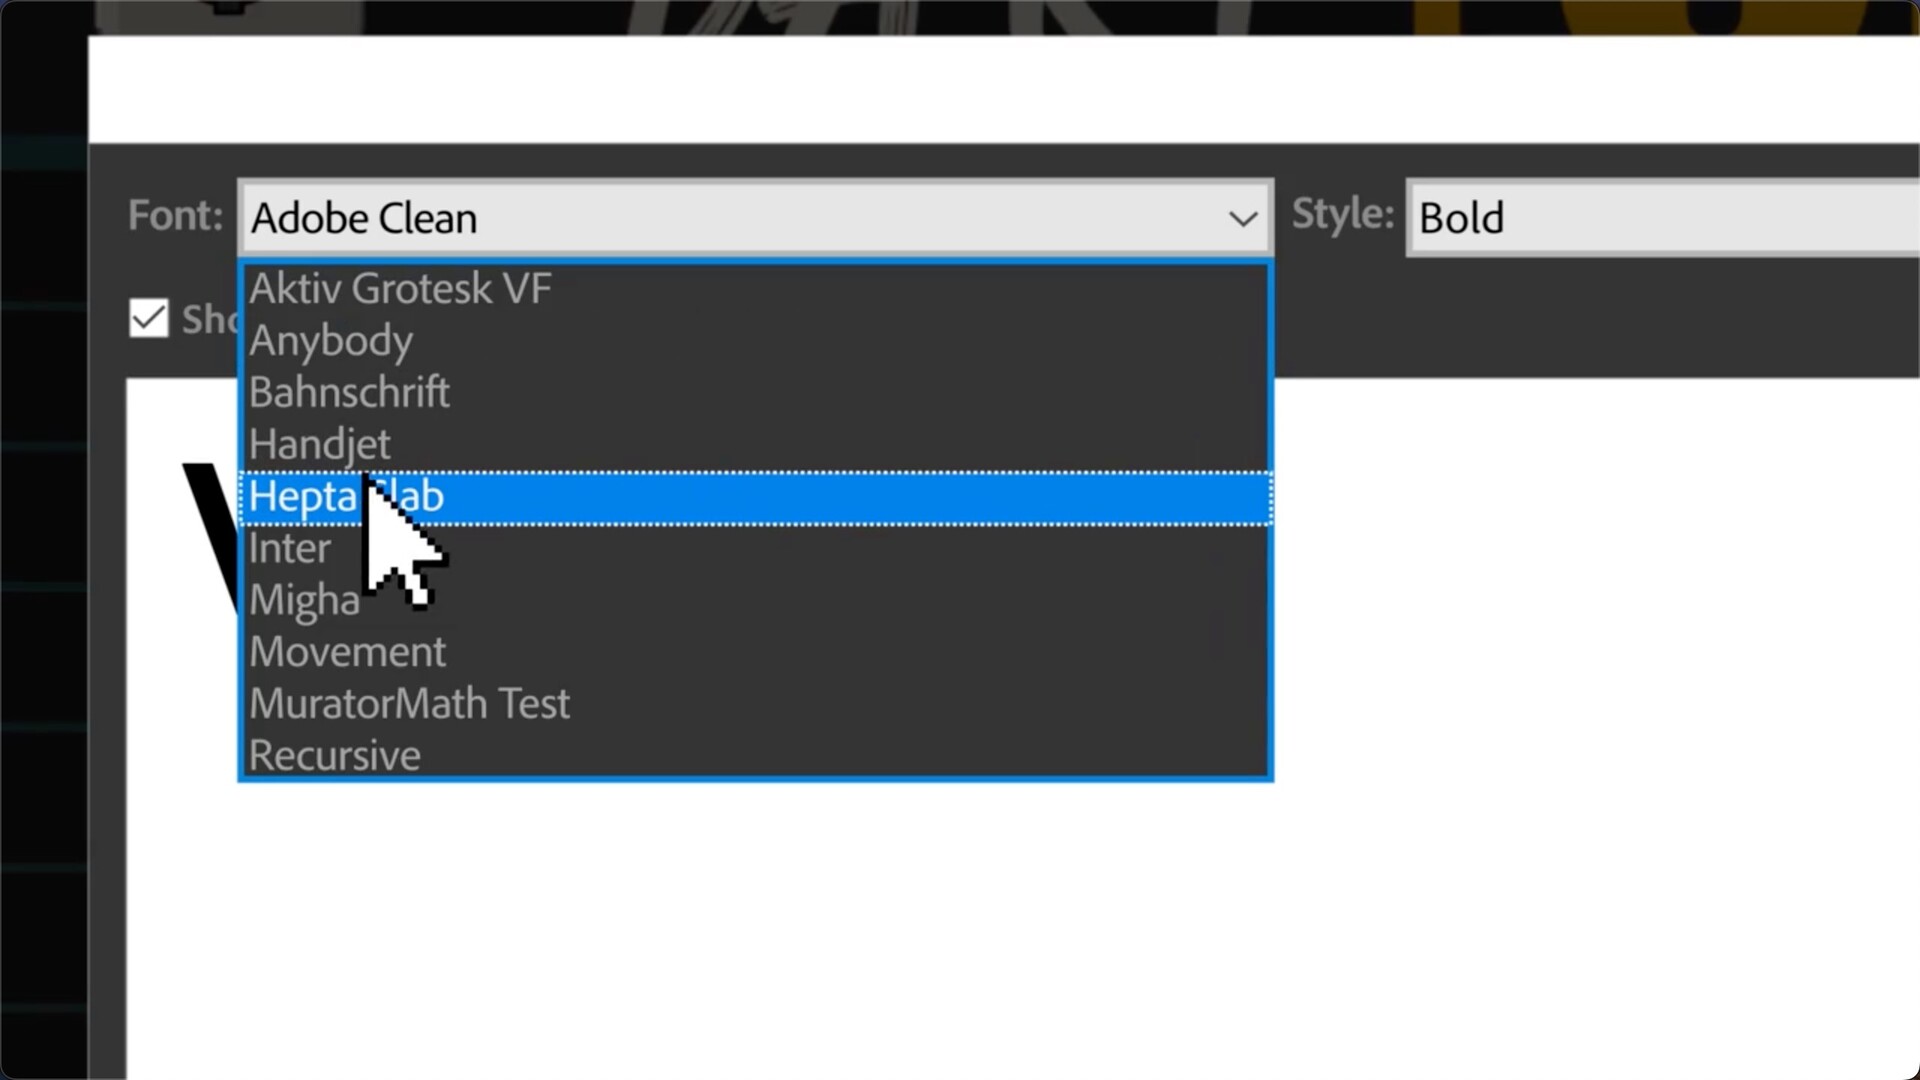1920x1080 pixels.
Task: Choose Inter from the font list
Action: click(290, 549)
